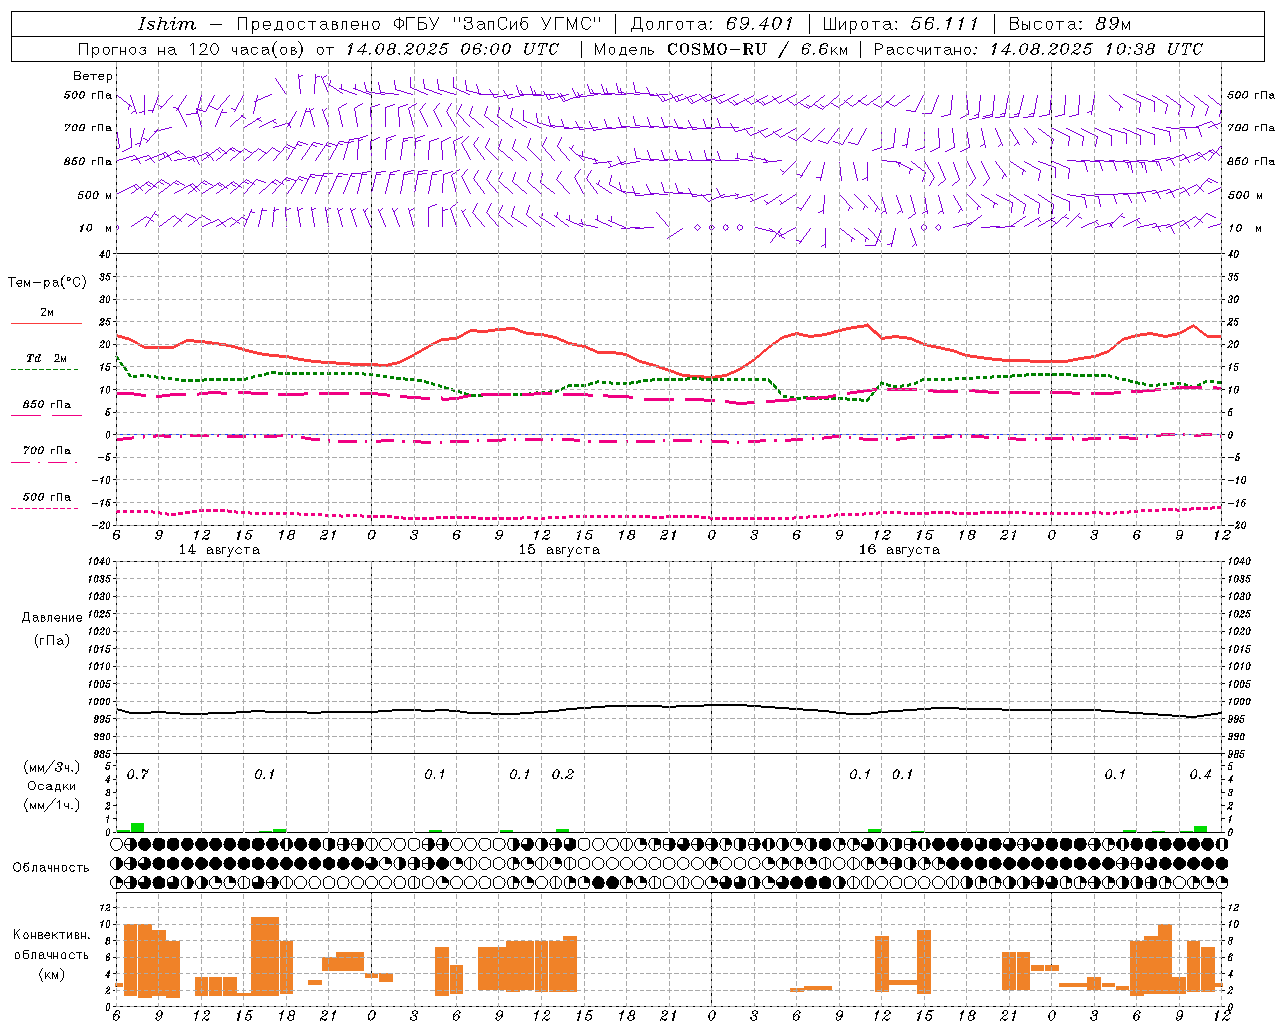Click the Давление pressure panel label

point(52,618)
